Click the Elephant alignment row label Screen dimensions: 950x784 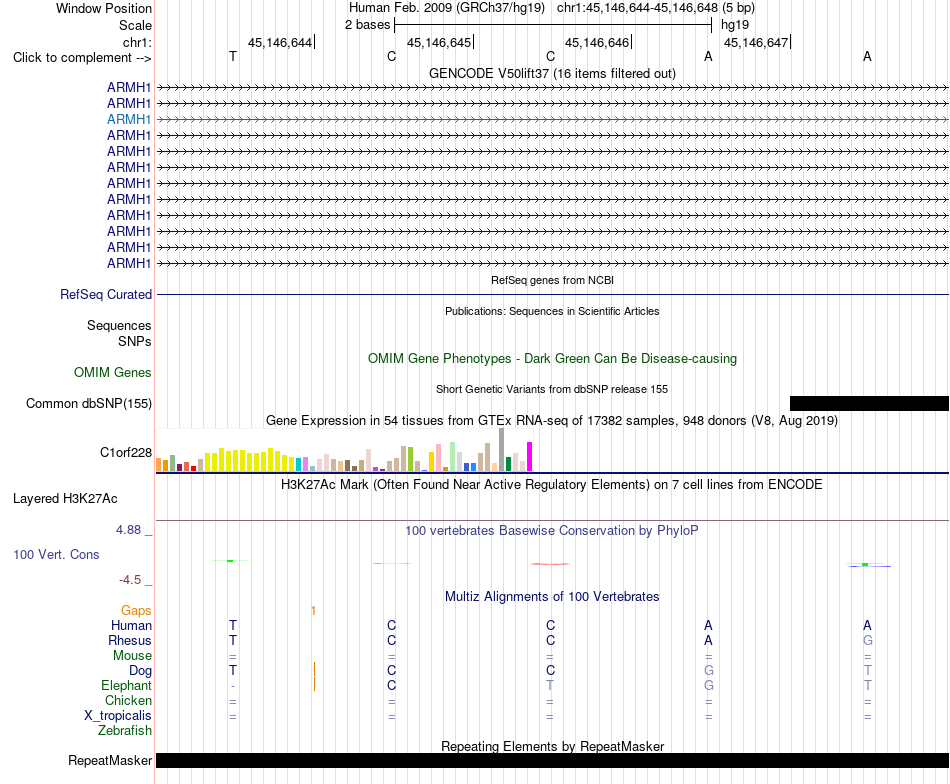(126, 685)
